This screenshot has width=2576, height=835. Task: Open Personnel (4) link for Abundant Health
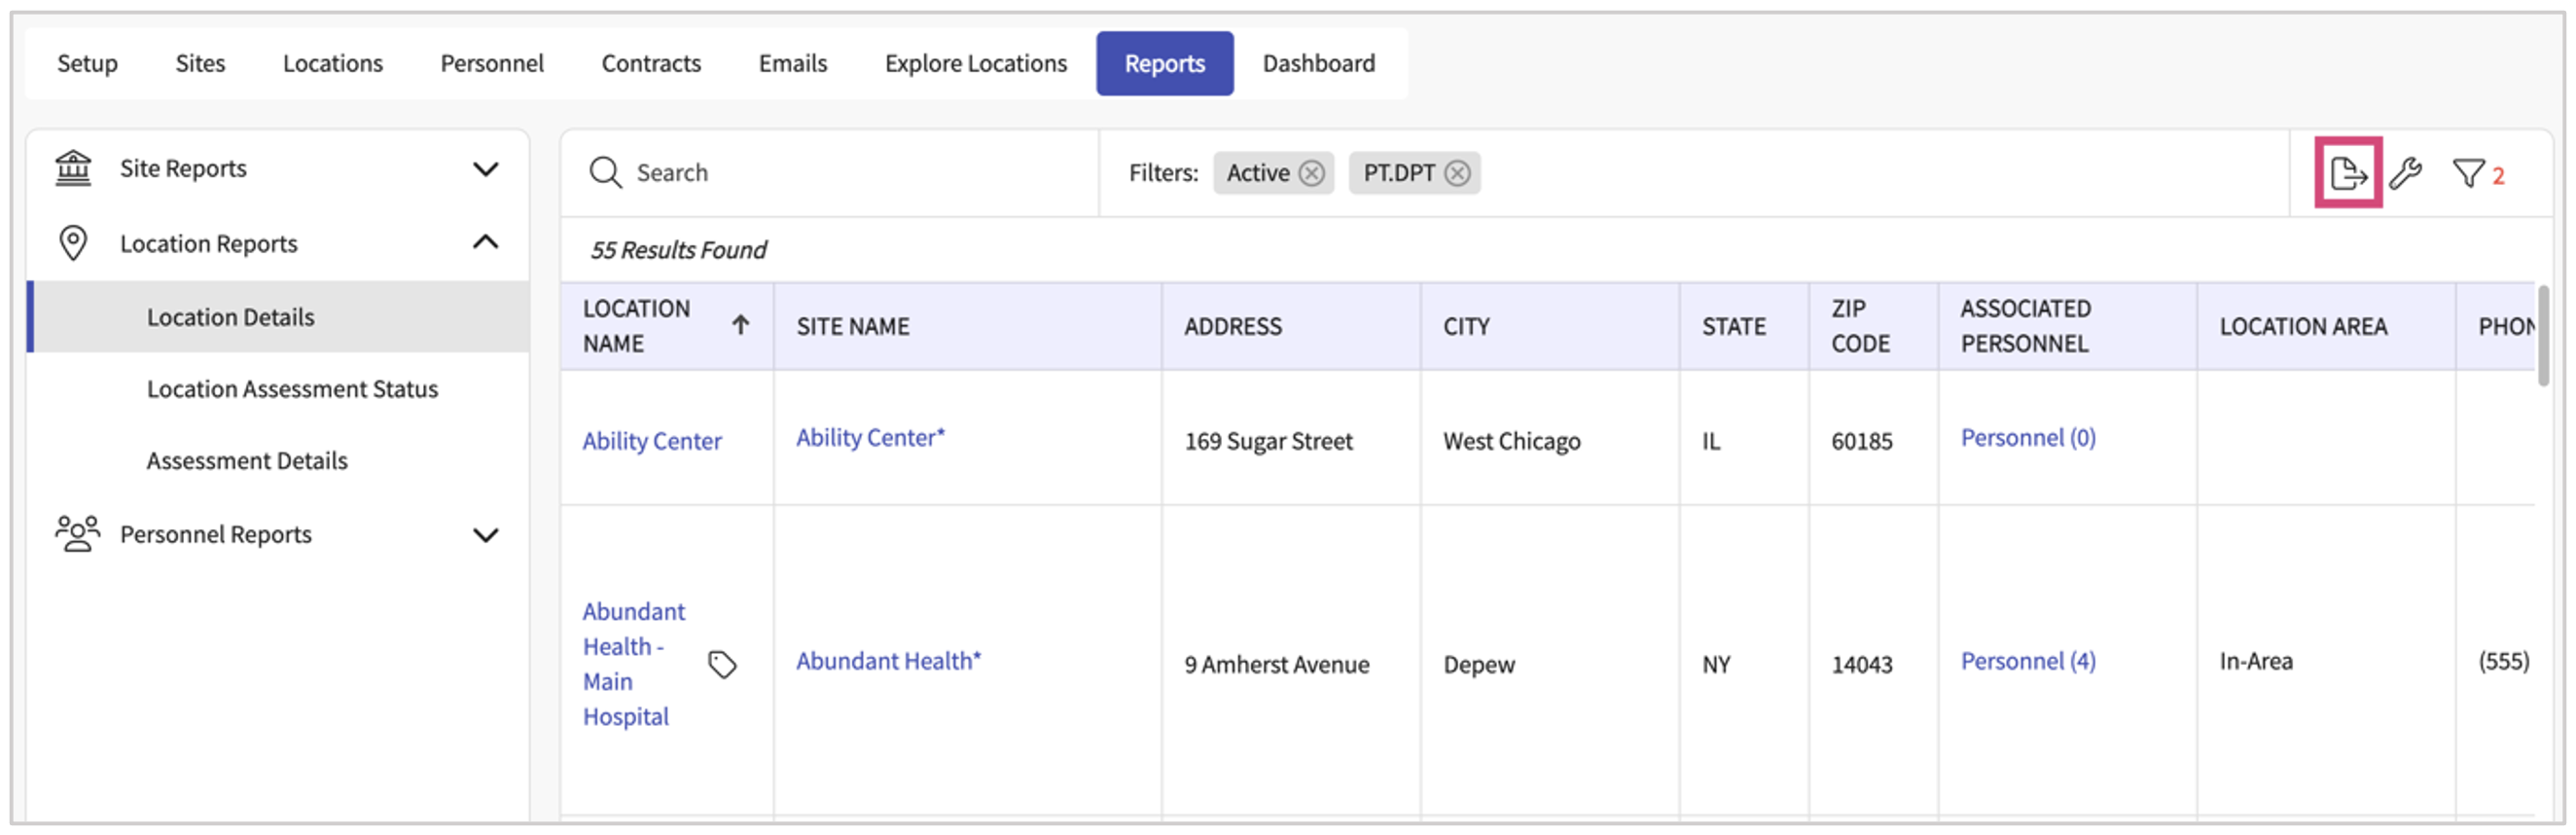pos(2027,661)
